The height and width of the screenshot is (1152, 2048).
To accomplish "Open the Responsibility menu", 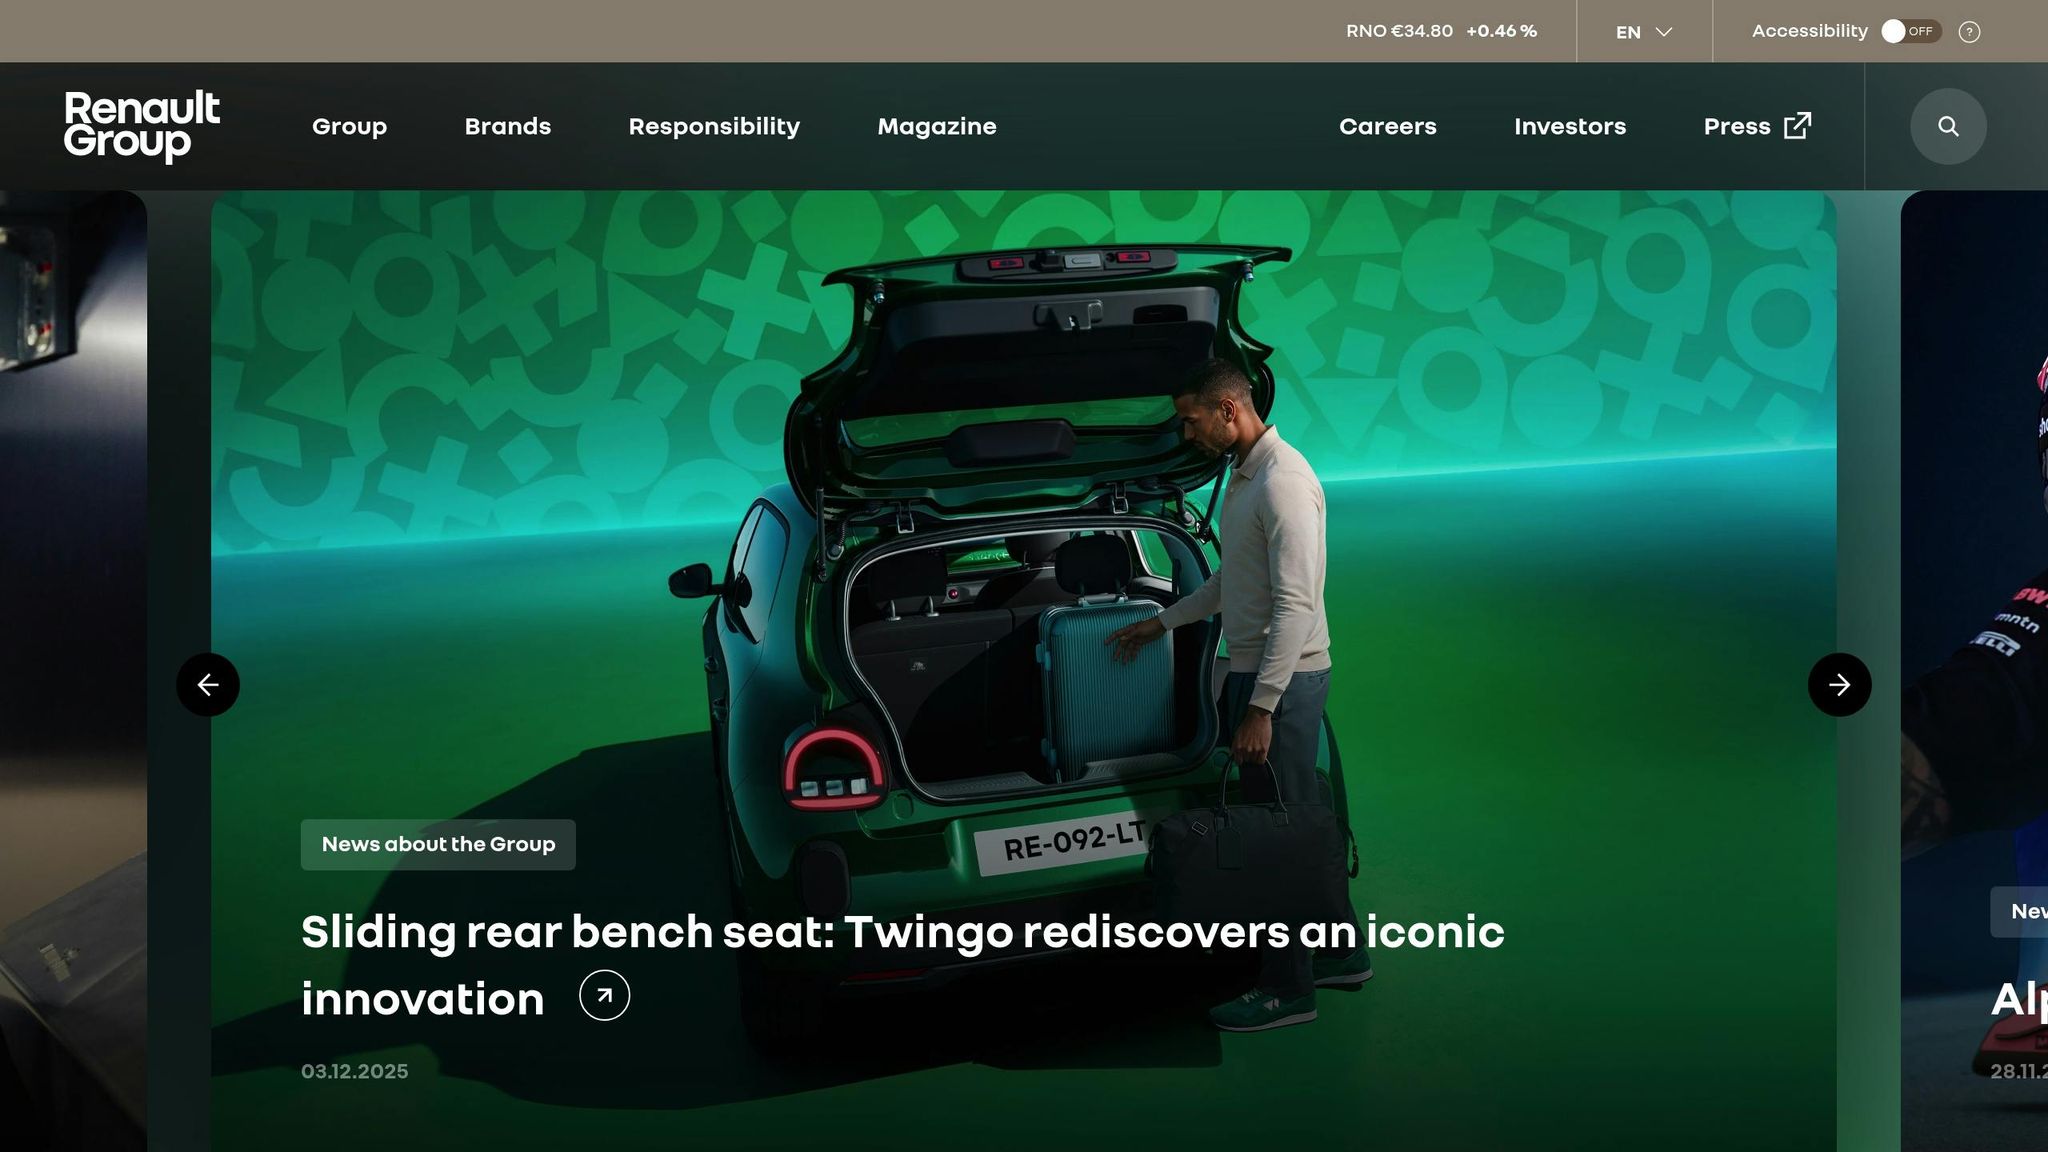I will (714, 127).
